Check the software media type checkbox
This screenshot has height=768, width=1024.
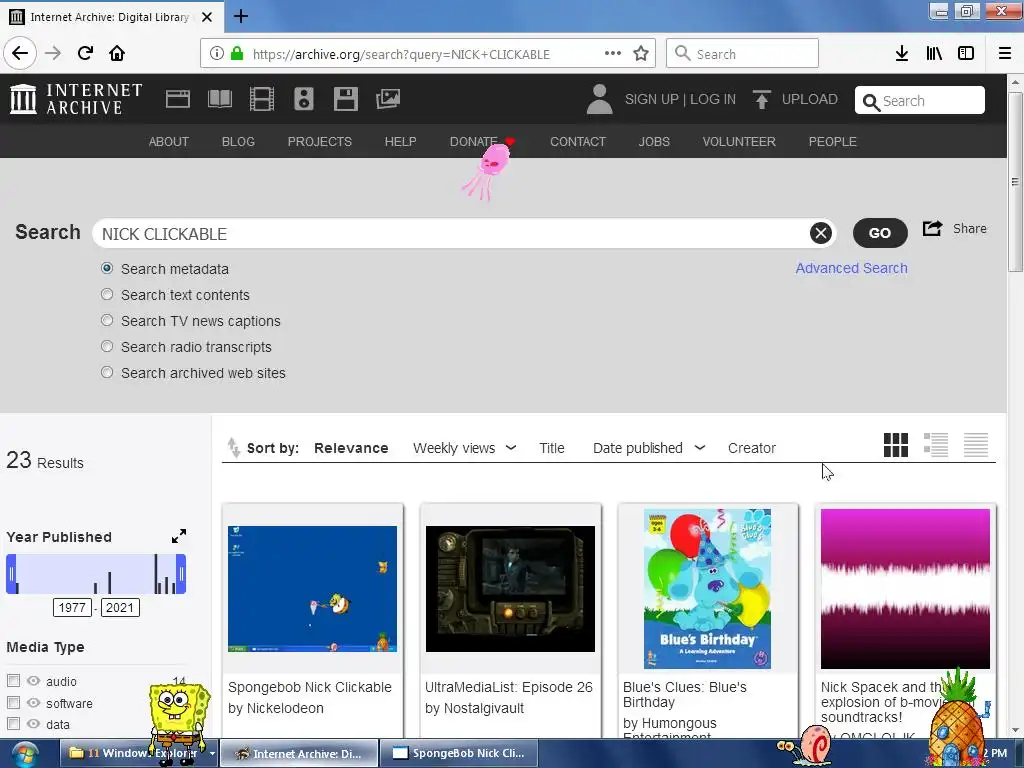13,703
